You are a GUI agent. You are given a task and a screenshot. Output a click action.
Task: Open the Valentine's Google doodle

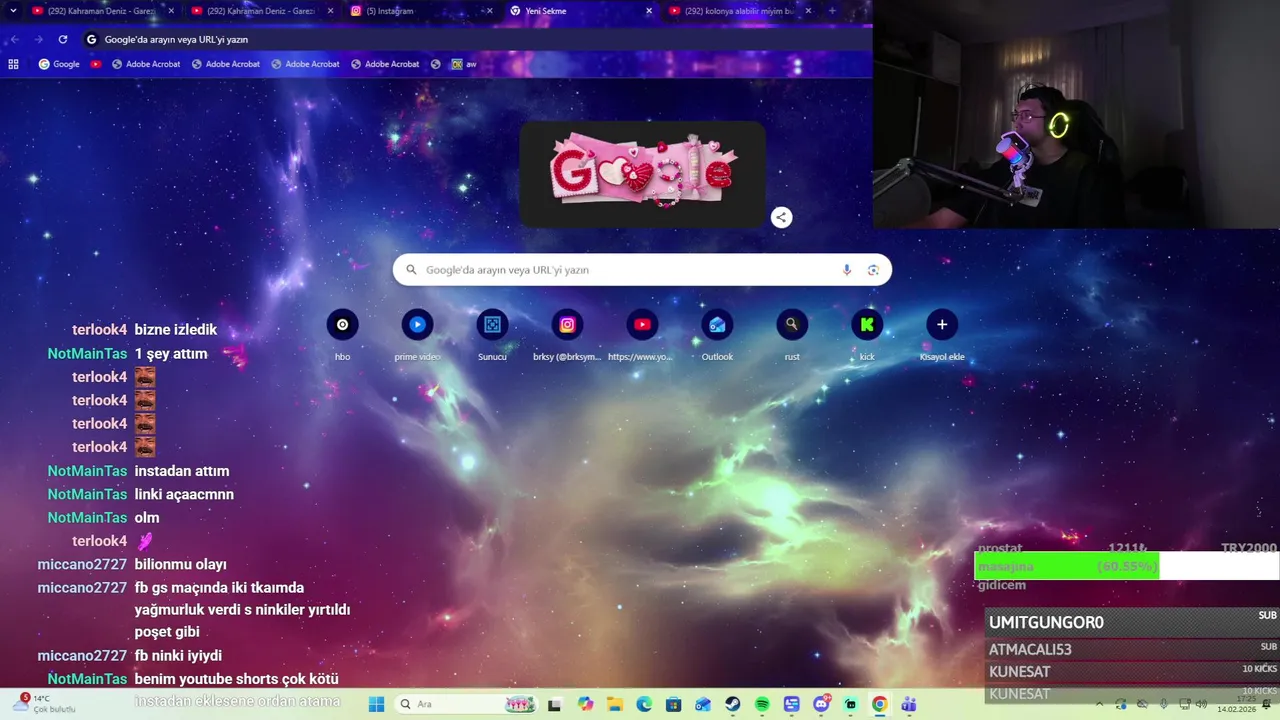coord(642,172)
